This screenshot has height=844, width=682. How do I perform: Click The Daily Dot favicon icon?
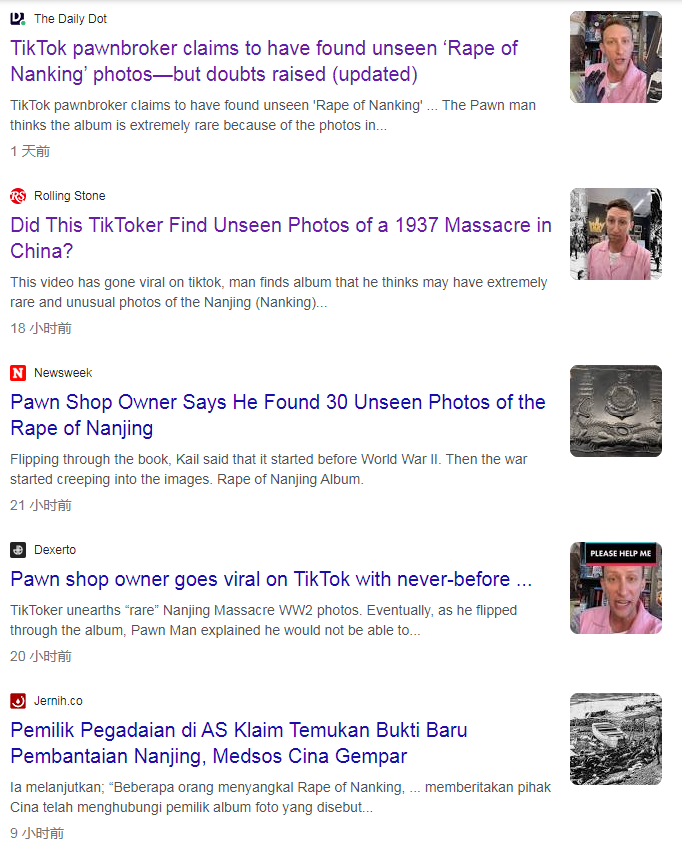18,19
